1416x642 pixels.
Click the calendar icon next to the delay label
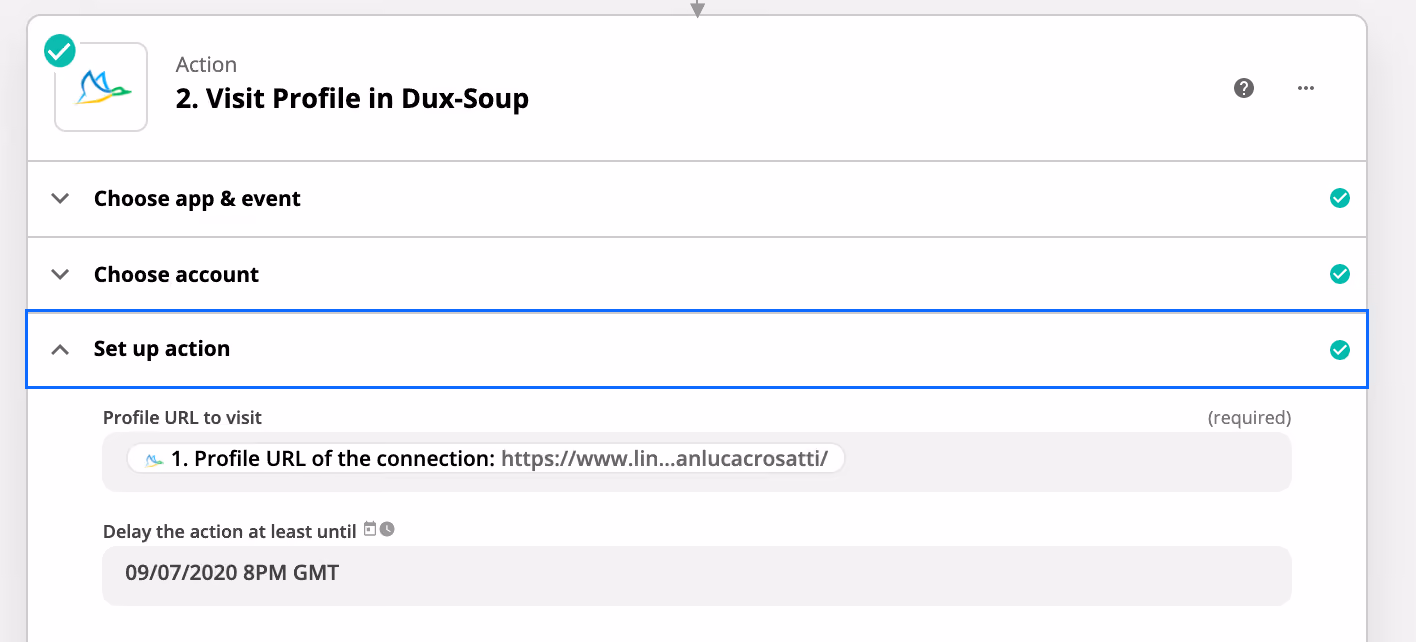(x=370, y=529)
